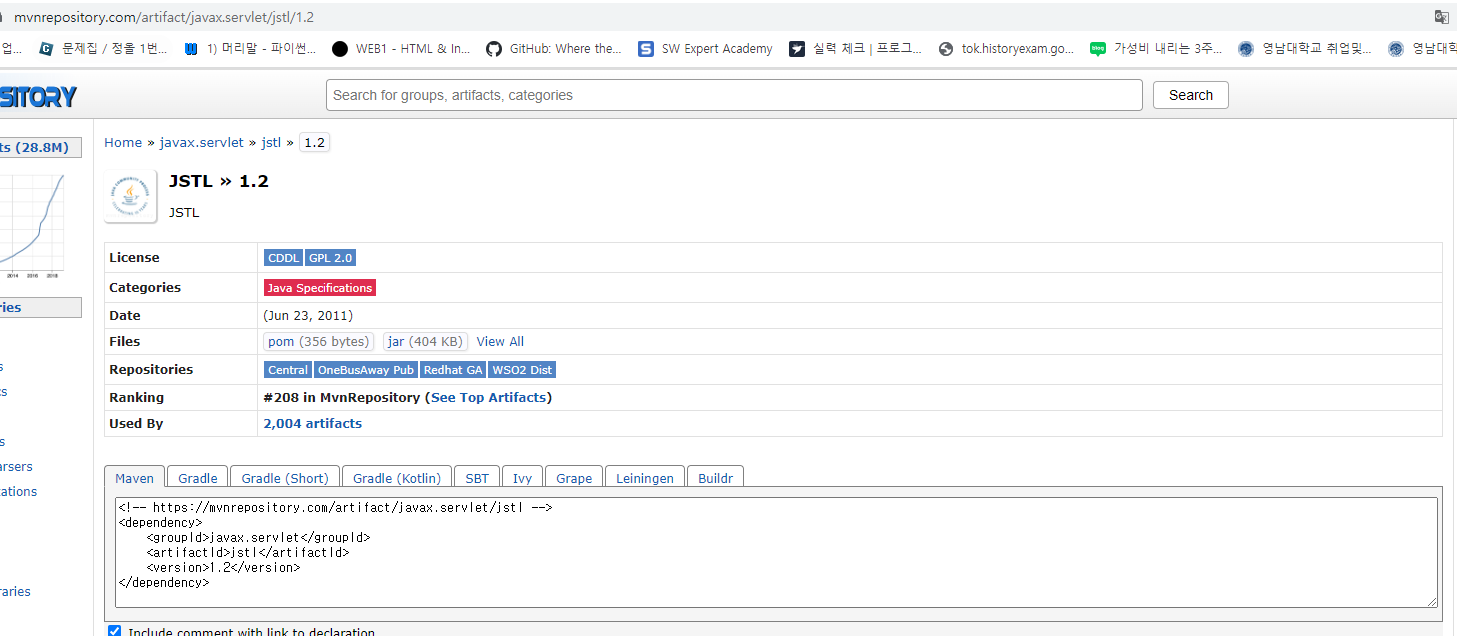Download the pom (356 bytes) file

point(319,342)
